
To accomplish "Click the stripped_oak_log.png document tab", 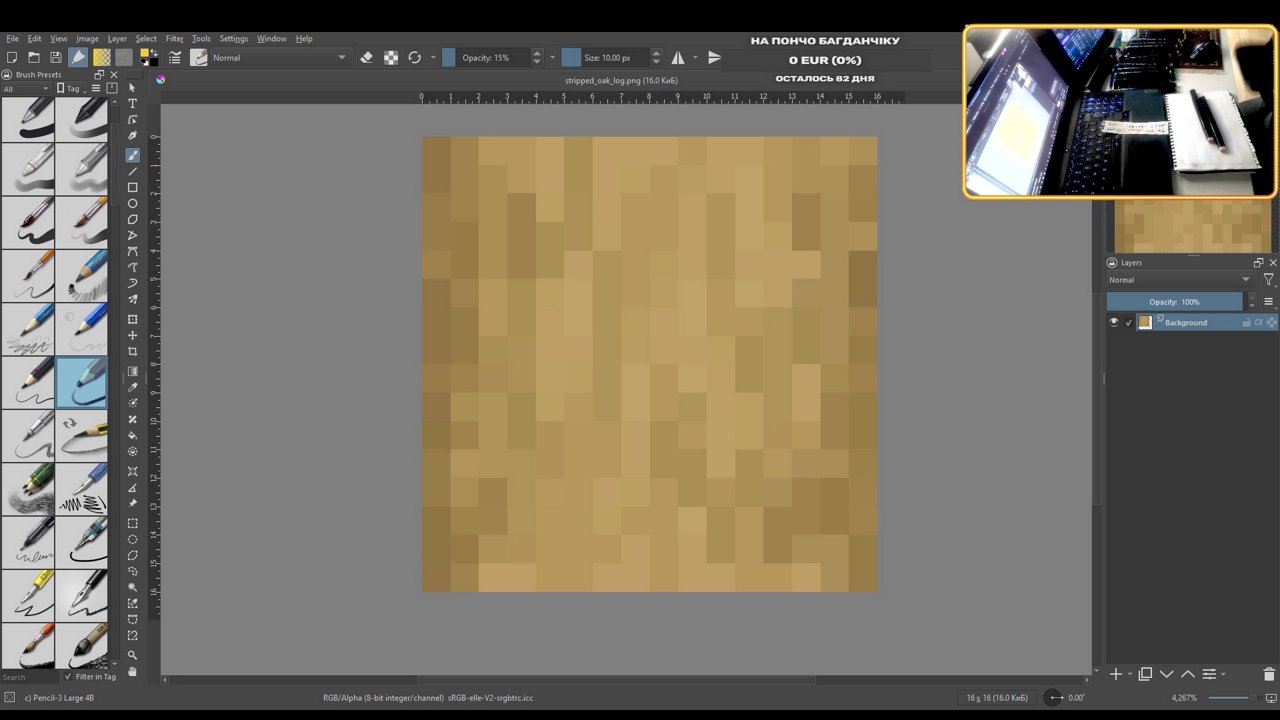I will click(x=622, y=80).
